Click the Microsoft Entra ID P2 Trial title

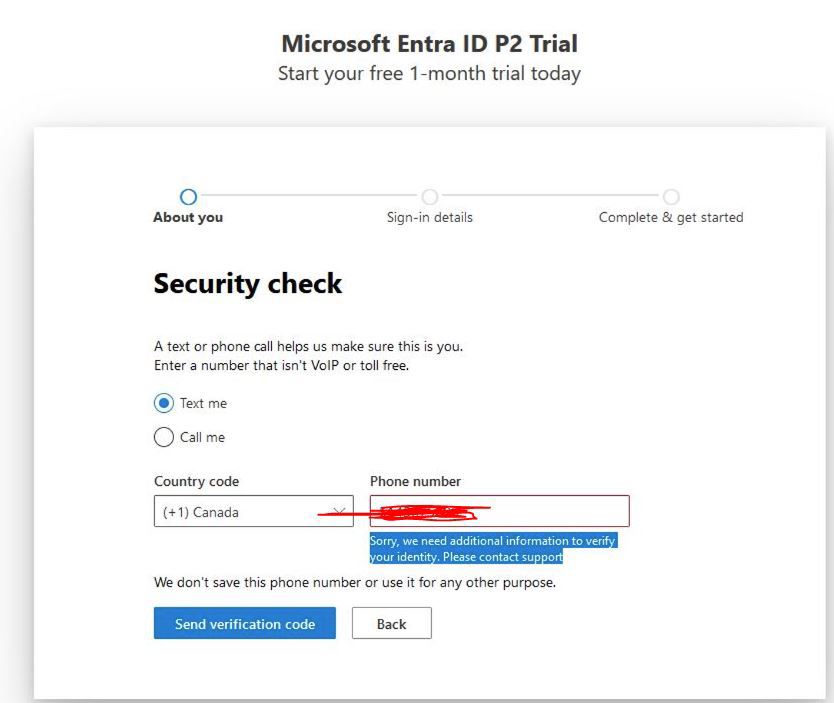tap(429, 44)
